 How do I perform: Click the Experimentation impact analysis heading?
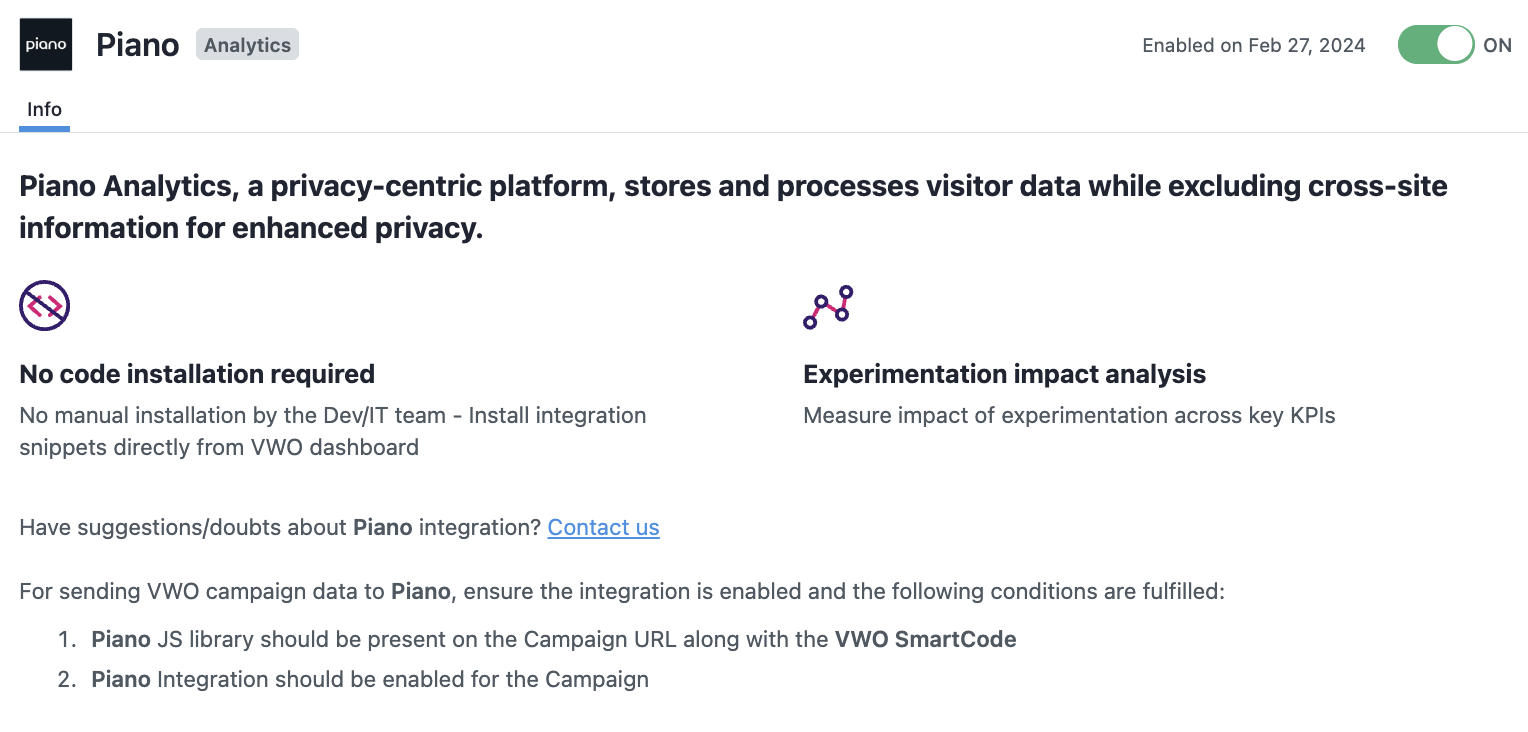click(1004, 374)
